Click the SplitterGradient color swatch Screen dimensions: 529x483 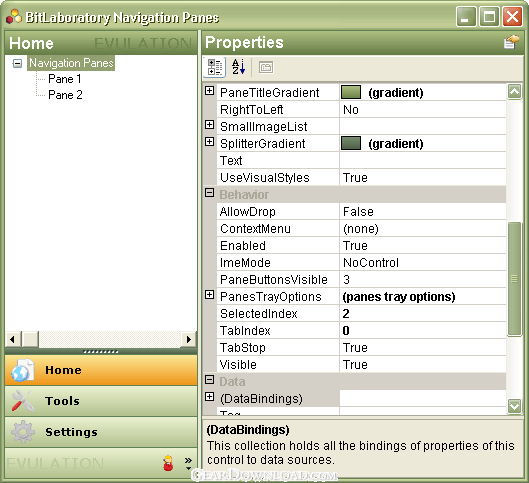[351, 143]
